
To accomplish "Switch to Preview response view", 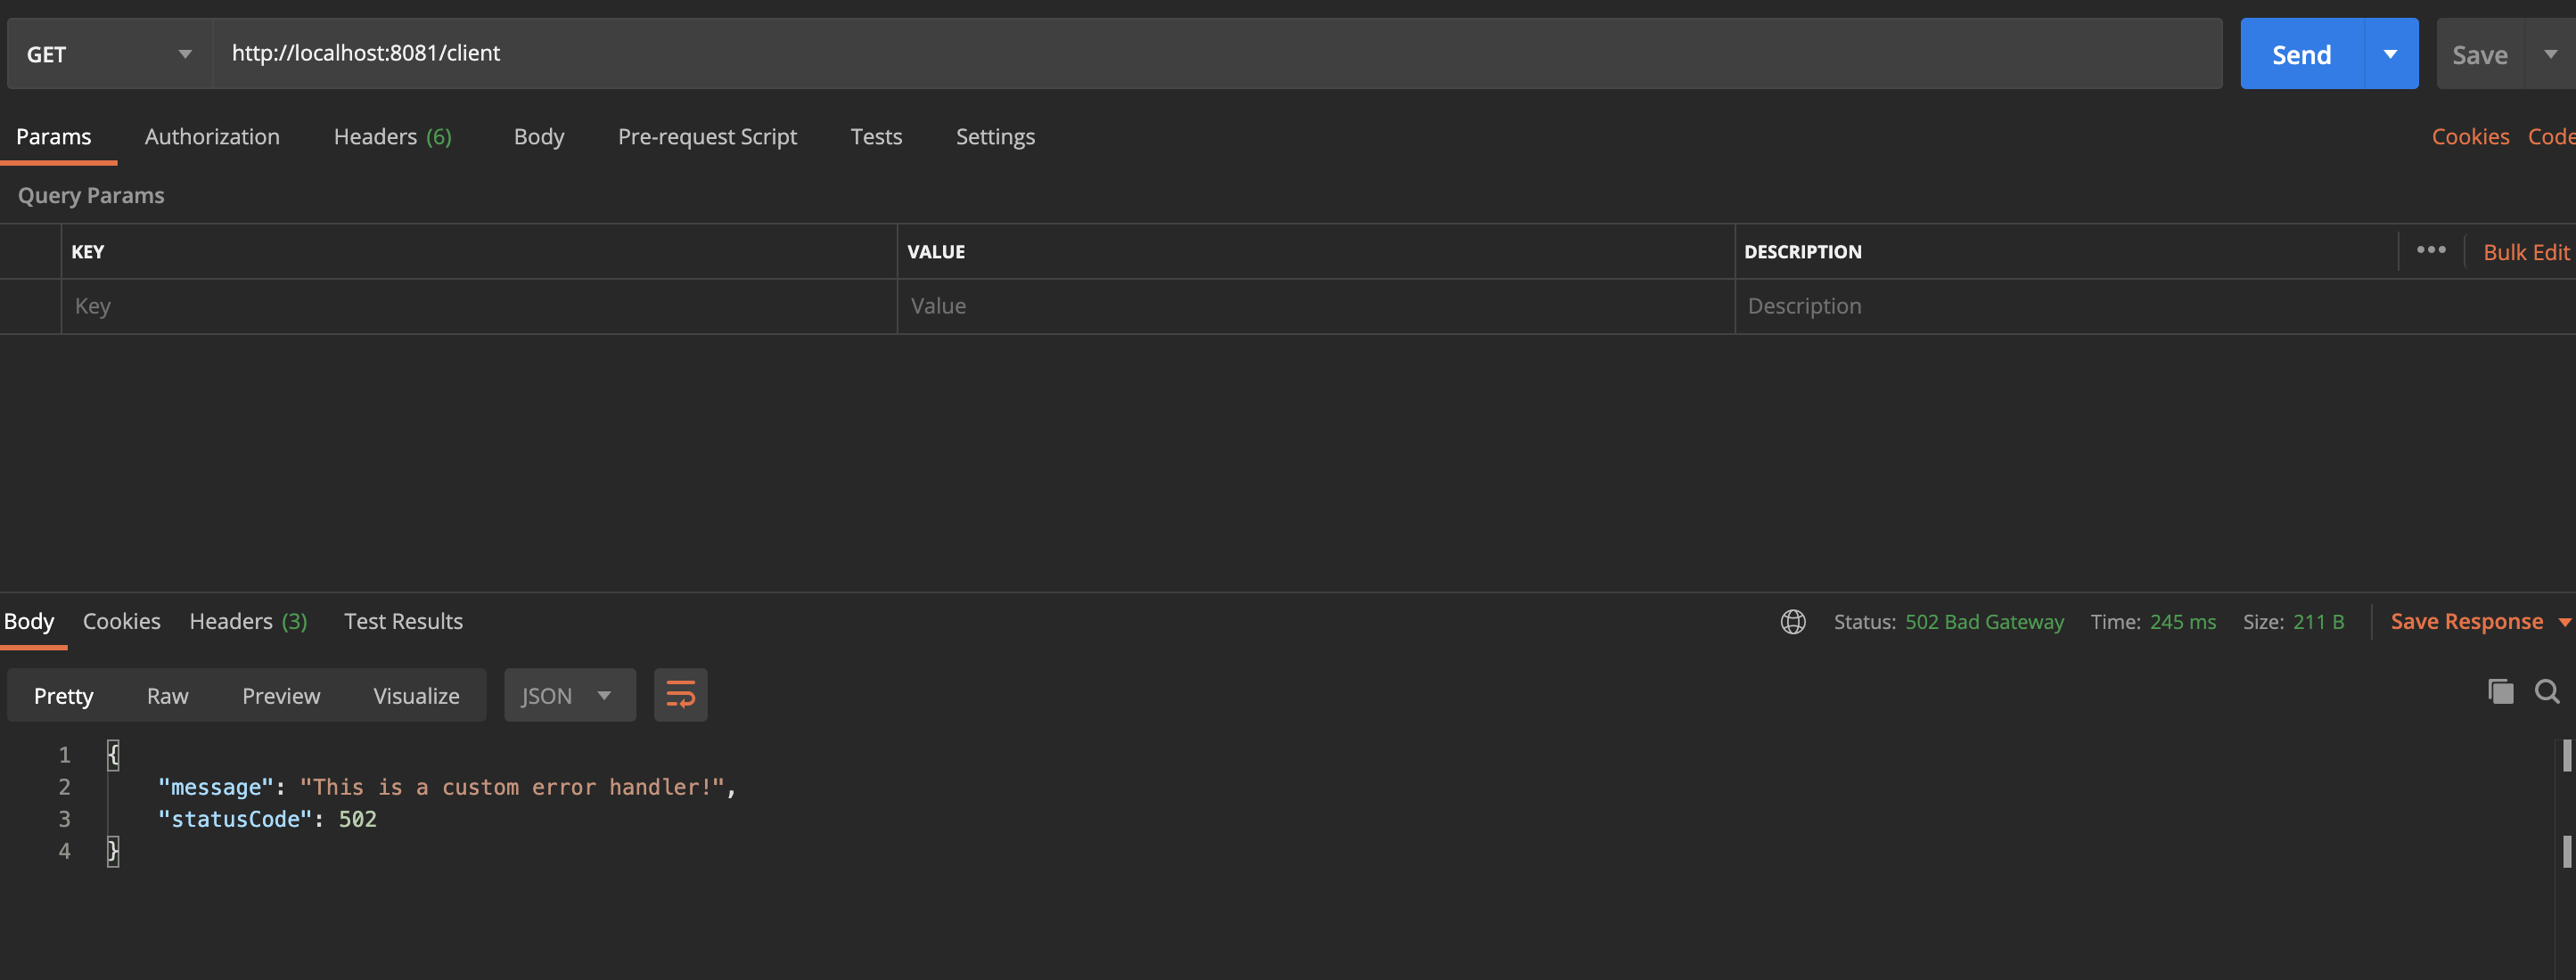I will pyautogui.click(x=281, y=694).
